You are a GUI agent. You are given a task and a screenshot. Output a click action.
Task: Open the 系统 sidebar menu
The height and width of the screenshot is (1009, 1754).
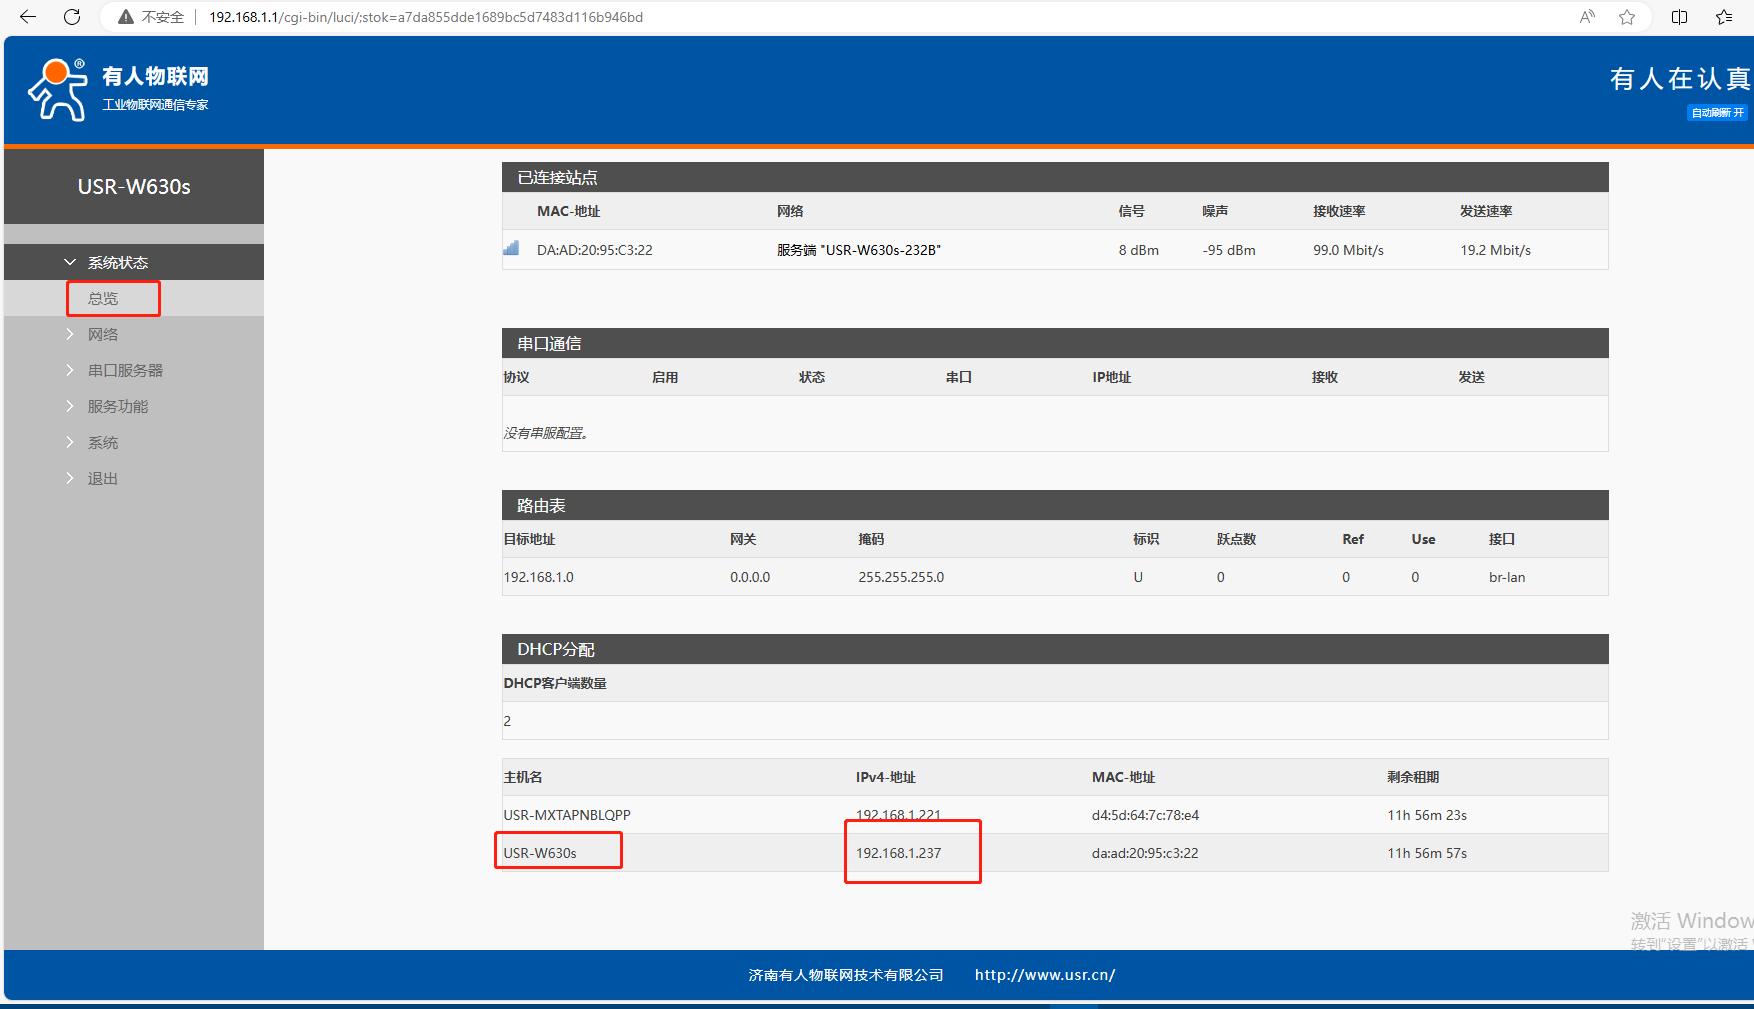103,443
